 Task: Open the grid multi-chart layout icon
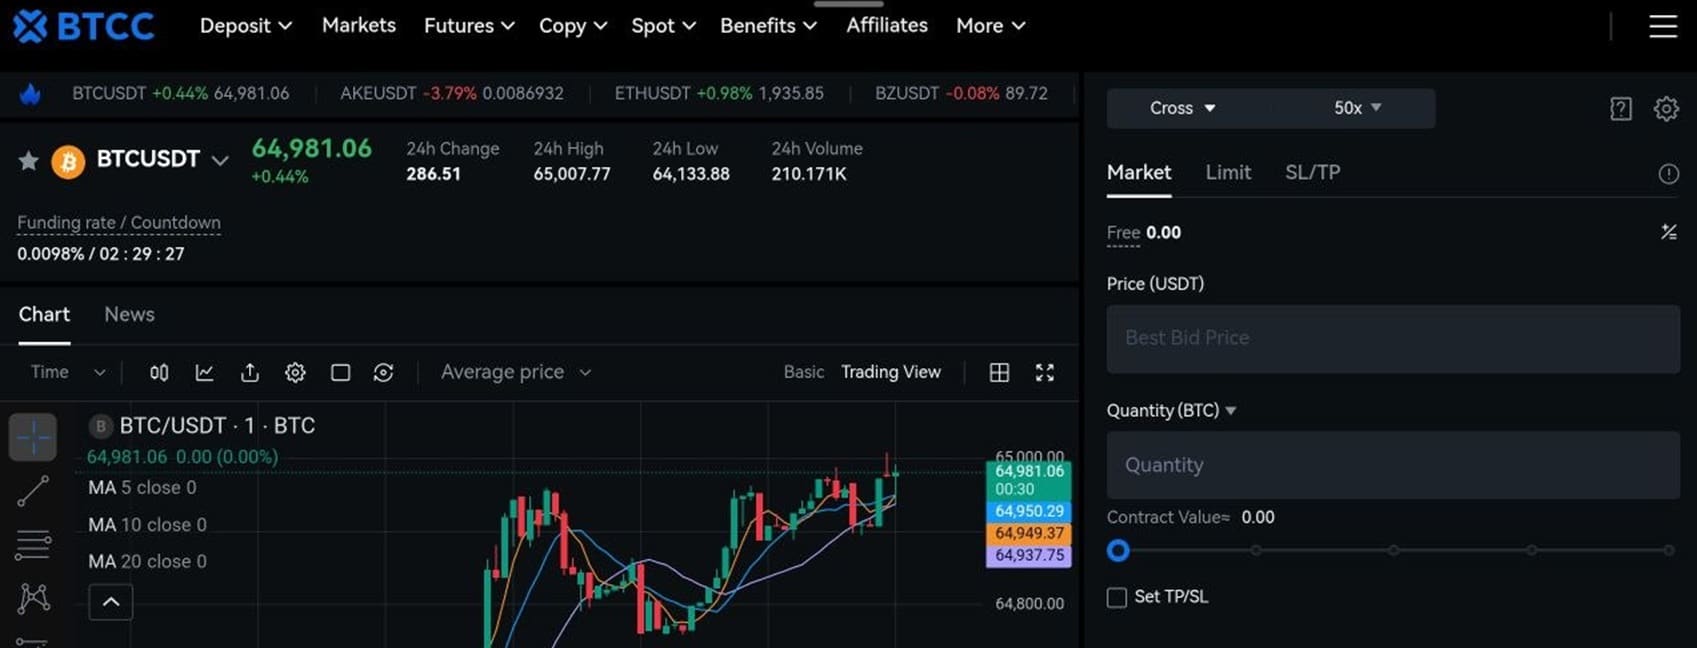[x=999, y=373]
